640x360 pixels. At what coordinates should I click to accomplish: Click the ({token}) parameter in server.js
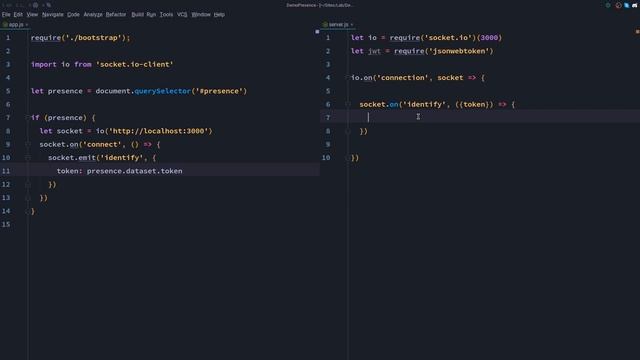click(x=474, y=104)
